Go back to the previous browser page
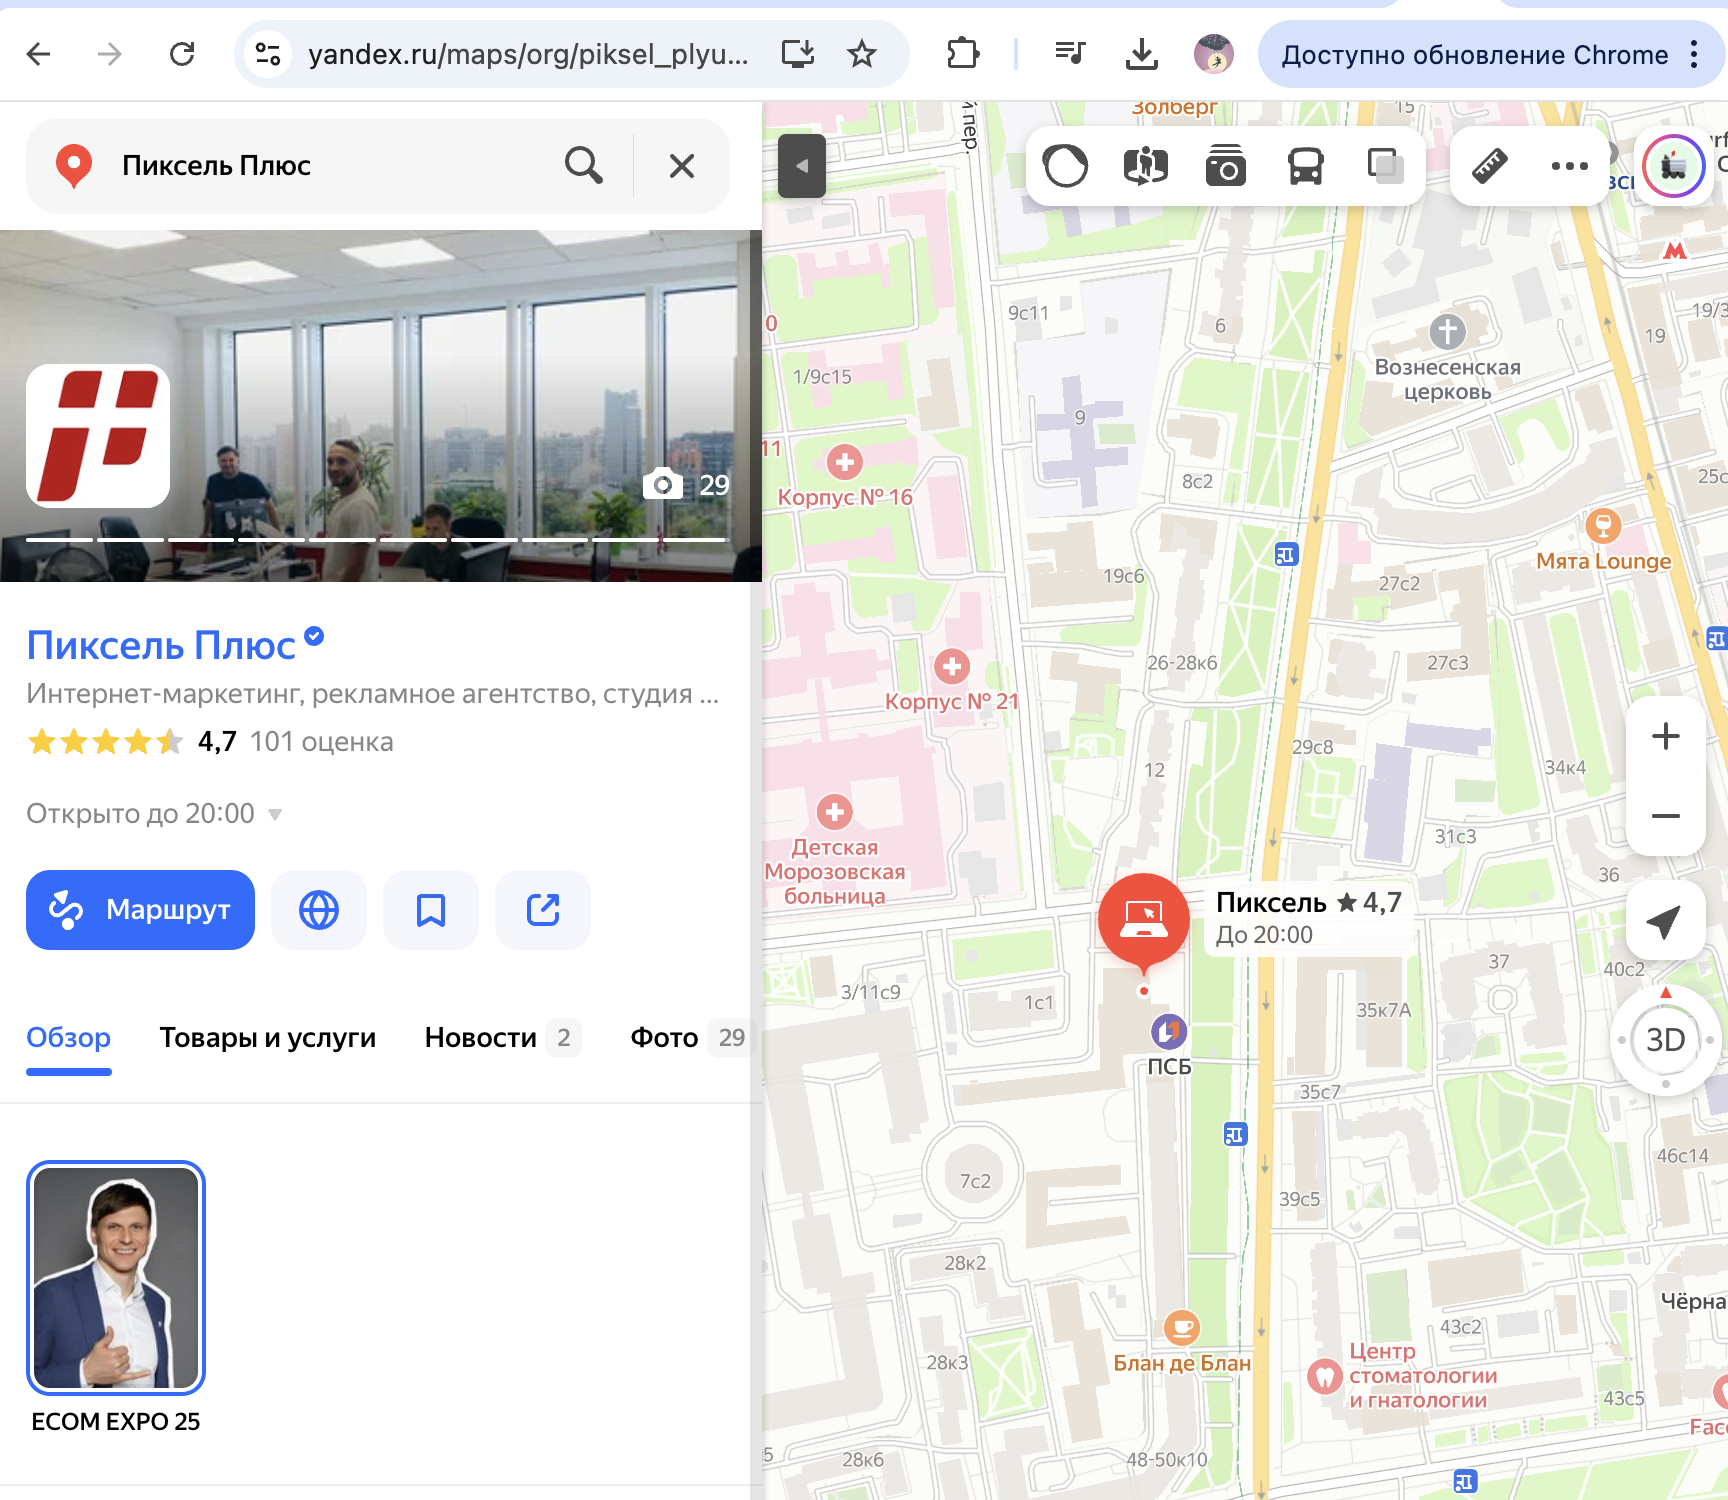This screenshot has height=1500, width=1728. [39, 54]
